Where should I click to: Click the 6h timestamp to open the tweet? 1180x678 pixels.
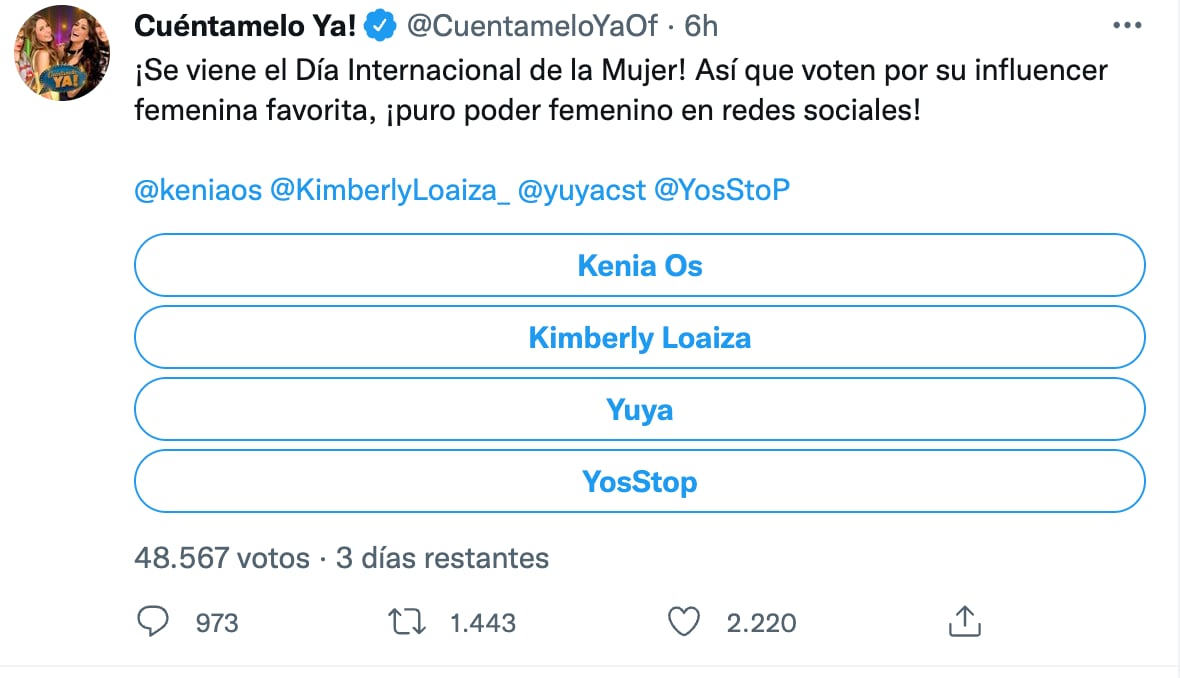703,27
